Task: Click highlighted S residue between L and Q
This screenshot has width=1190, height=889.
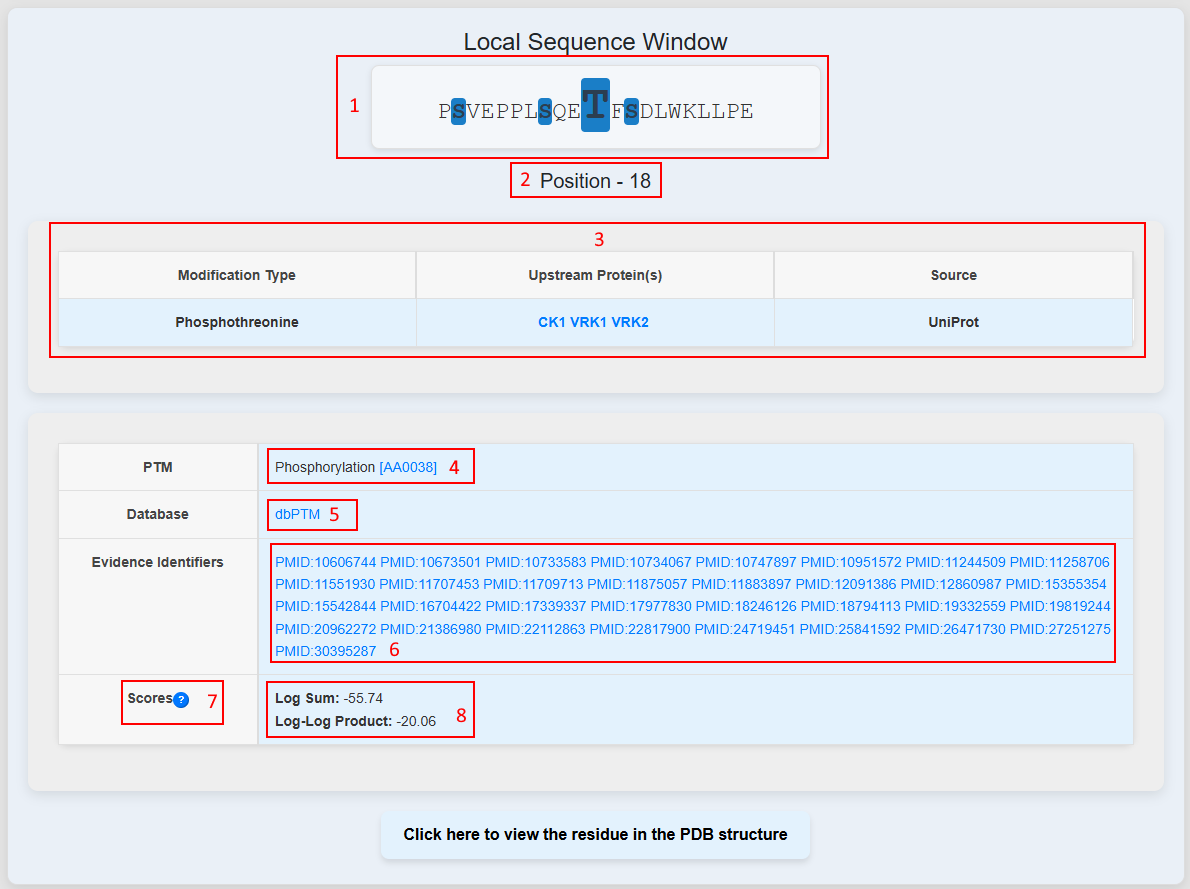Action: point(545,111)
